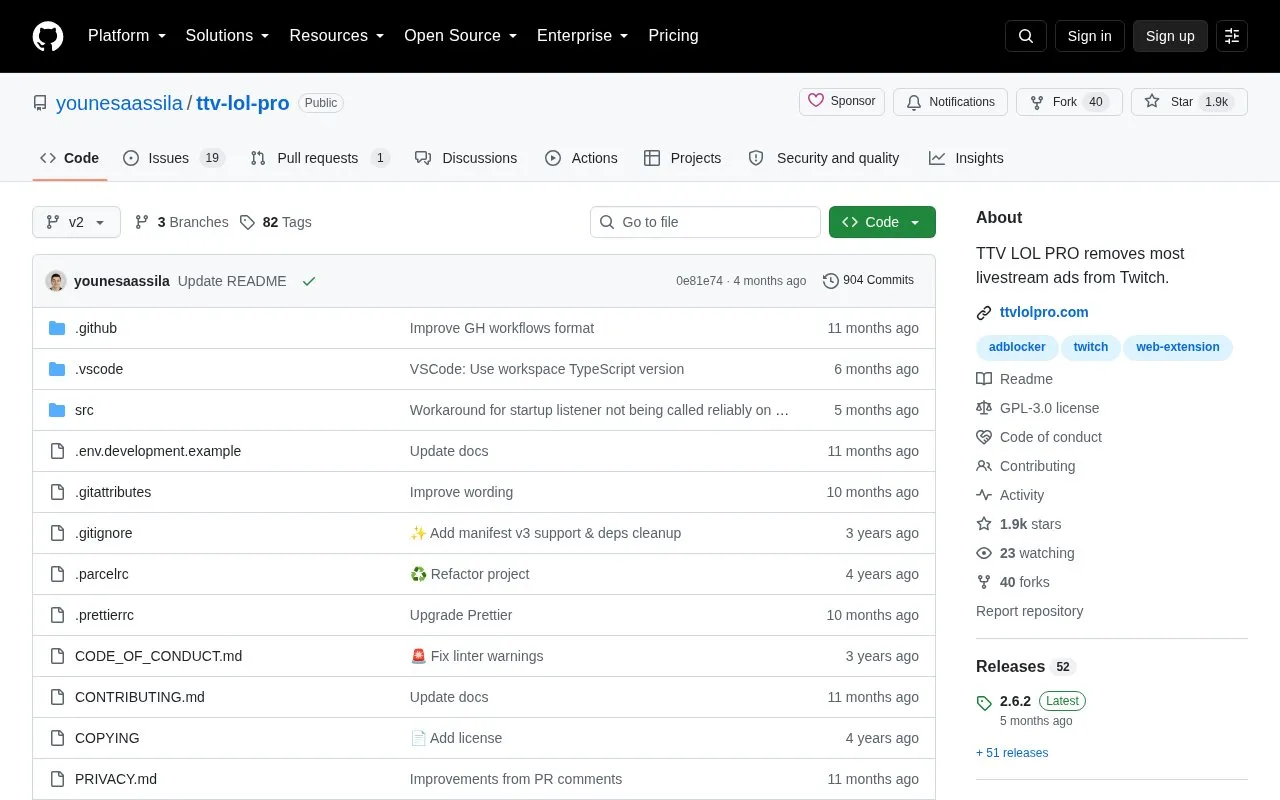Click the file icon beside .gitignore
This screenshot has height=800, width=1280.
coord(57,533)
